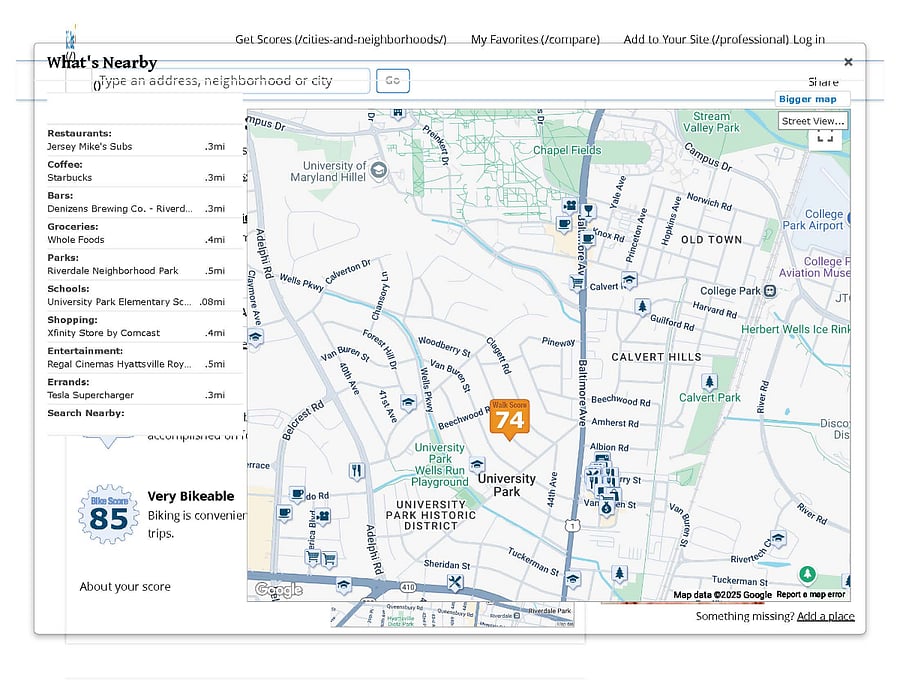Click the Share link

click(x=823, y=82)
